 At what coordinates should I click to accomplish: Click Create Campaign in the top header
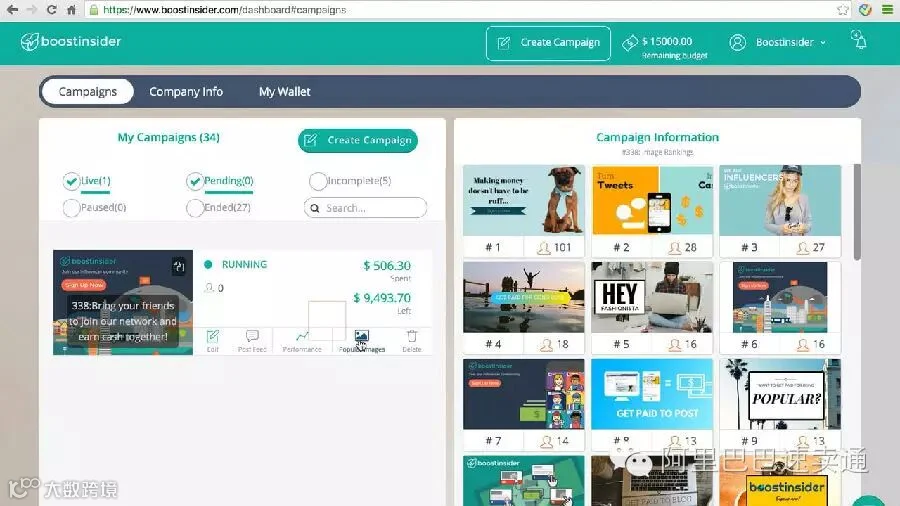(x=548, y=43)
